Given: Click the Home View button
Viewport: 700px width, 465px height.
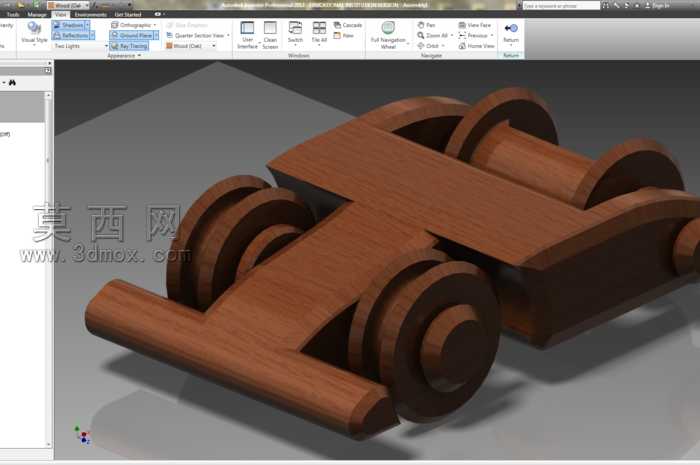Looking at the screenshot, I should [x=476, y=46].
